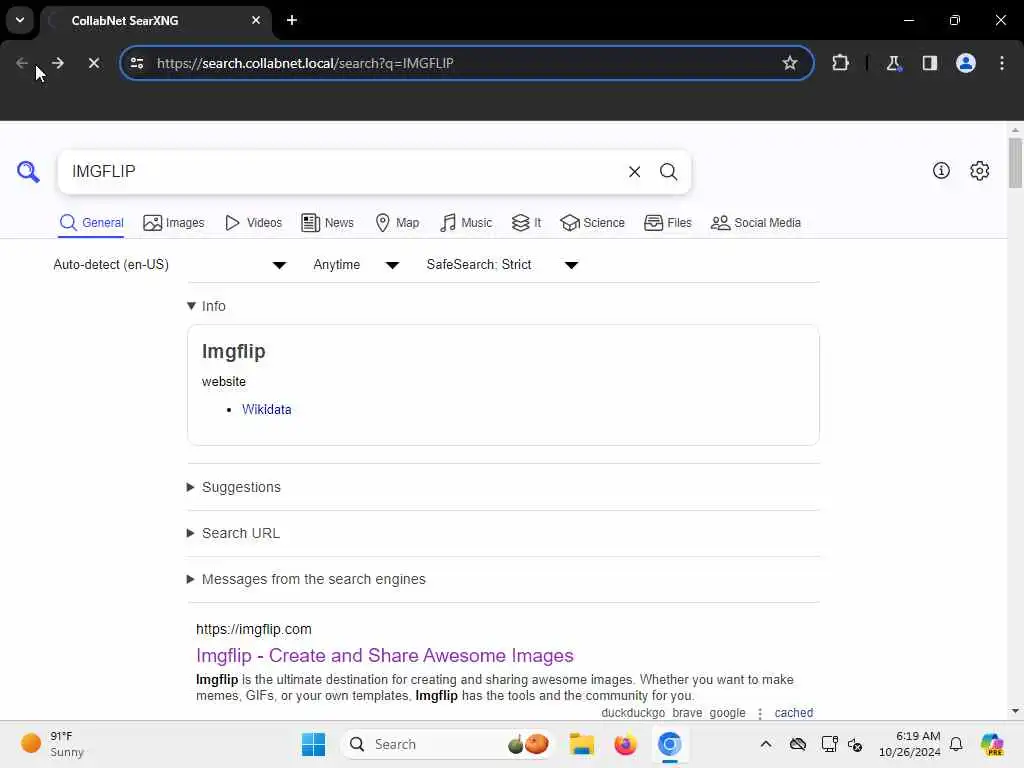Bookmark this page with star icon

(790, 63)
